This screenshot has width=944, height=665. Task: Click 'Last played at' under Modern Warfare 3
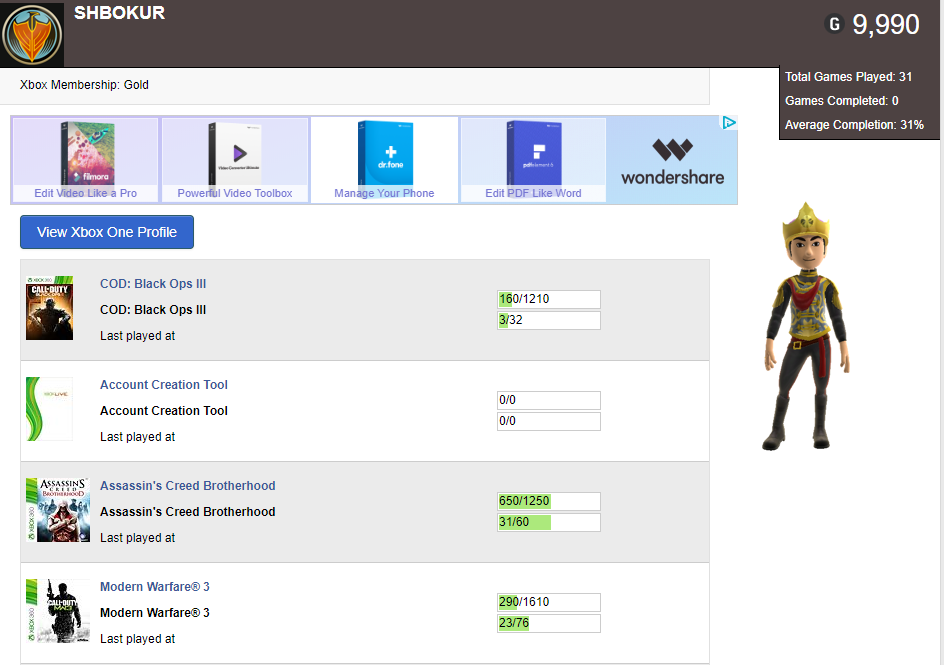coord(137,639)
